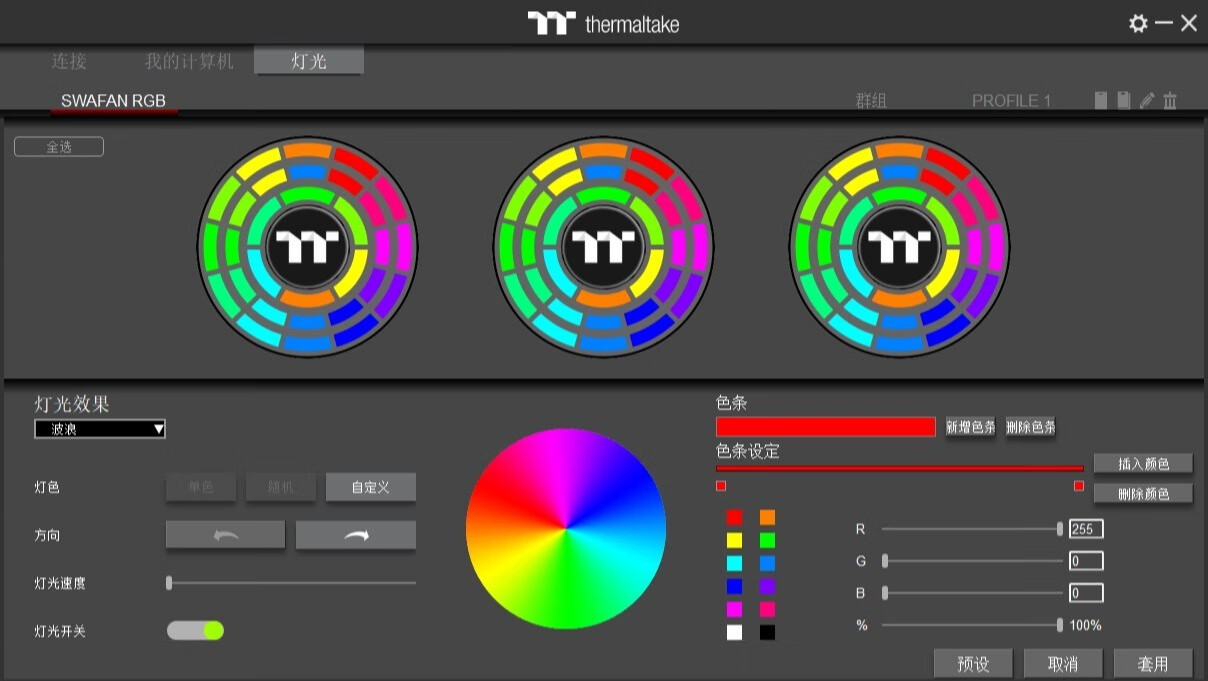Pick the light blue preset swatch

coord(767,563)
